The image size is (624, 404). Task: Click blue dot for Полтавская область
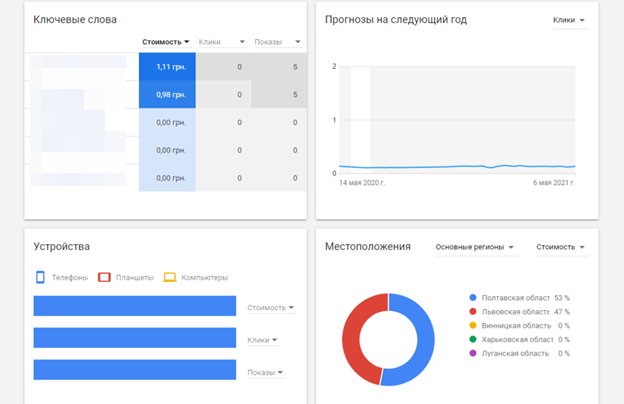click(x=472, y=298)
